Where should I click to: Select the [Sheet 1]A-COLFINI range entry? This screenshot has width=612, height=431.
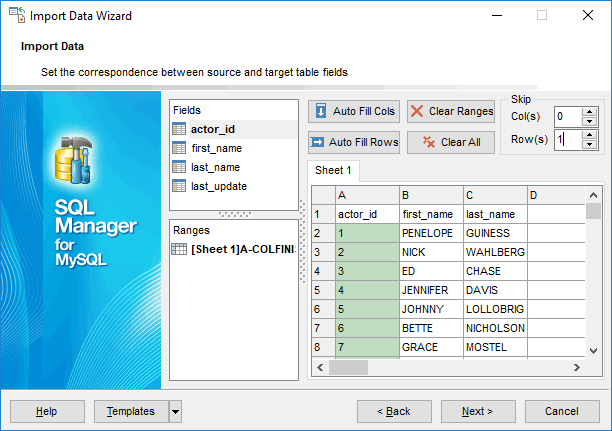(x=242, y=248)
